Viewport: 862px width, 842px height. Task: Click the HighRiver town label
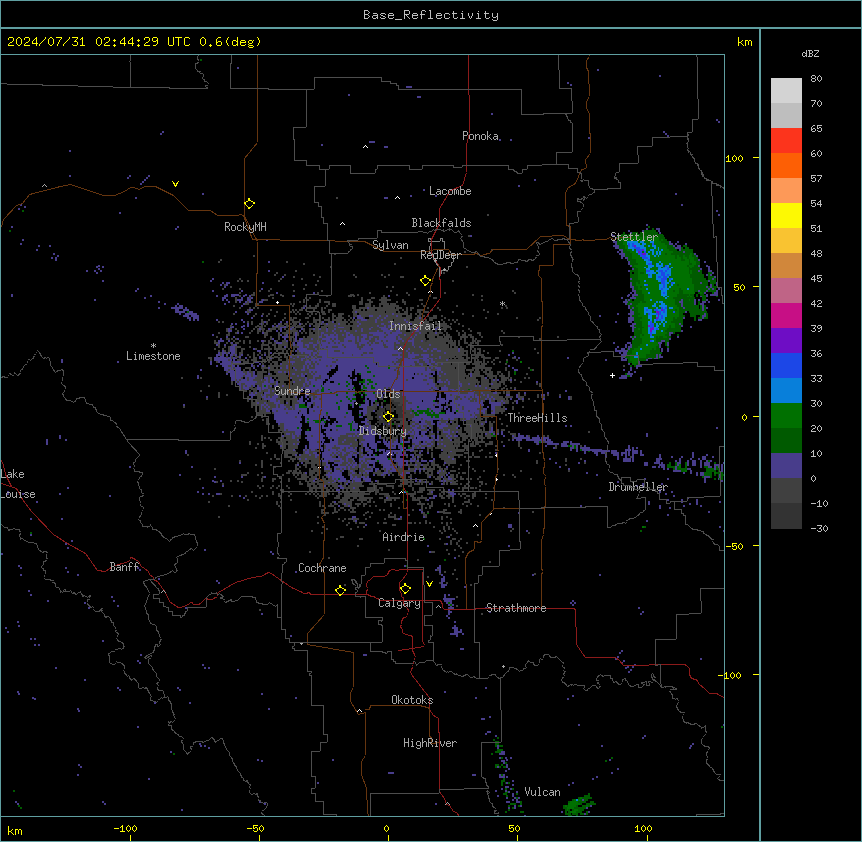coord(430,743)
